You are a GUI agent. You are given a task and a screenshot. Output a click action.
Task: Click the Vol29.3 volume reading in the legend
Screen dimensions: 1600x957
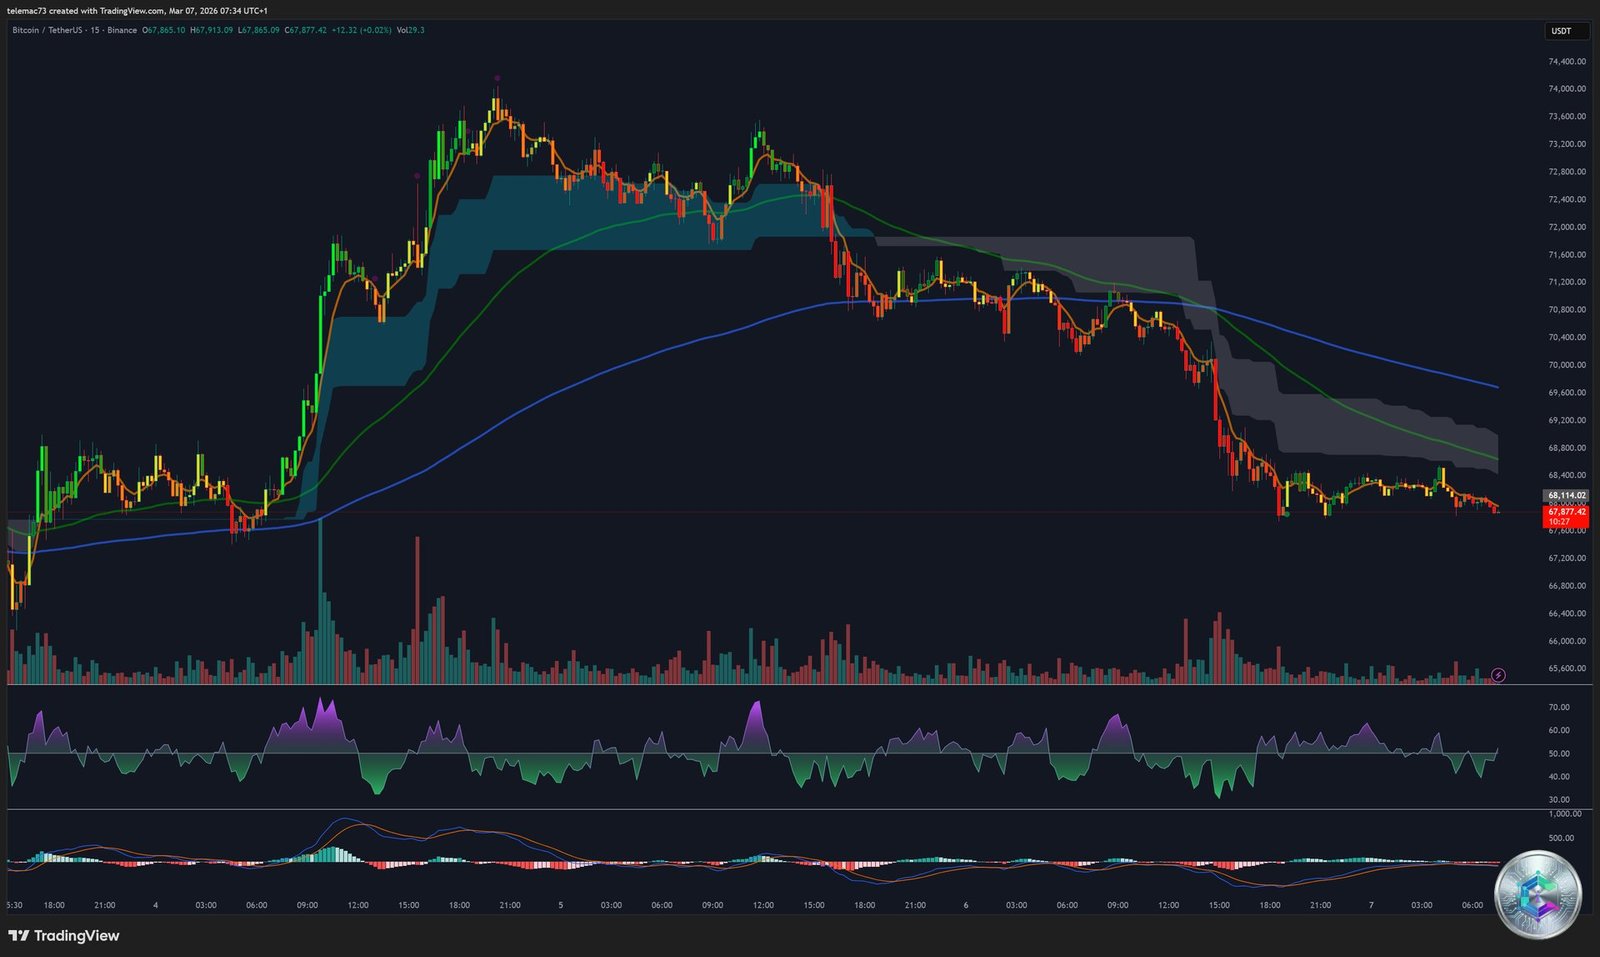pos(410,30)
